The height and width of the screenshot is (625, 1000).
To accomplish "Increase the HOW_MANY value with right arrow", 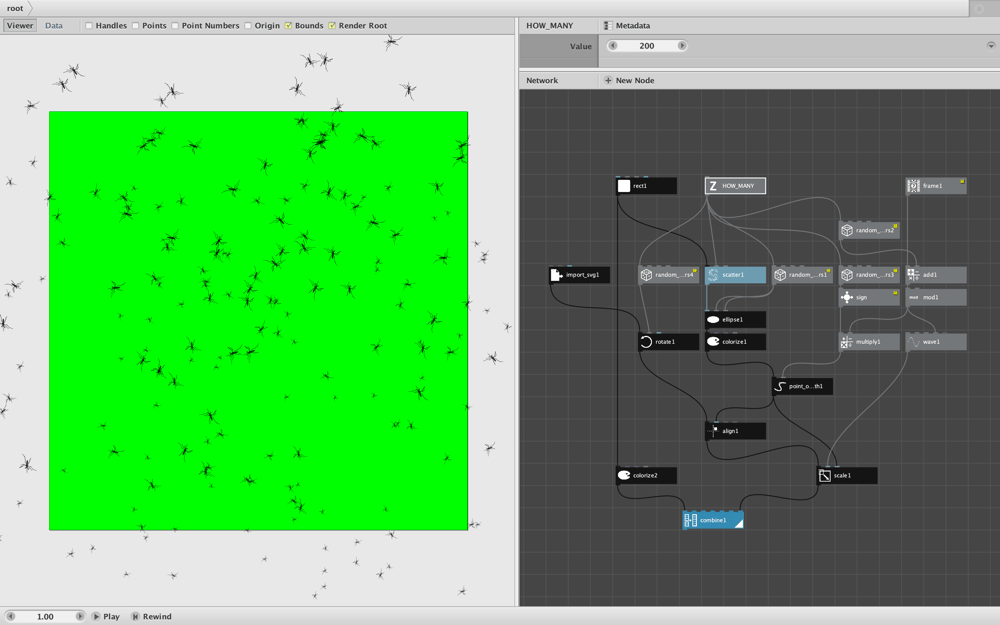I will pos(682,46).
